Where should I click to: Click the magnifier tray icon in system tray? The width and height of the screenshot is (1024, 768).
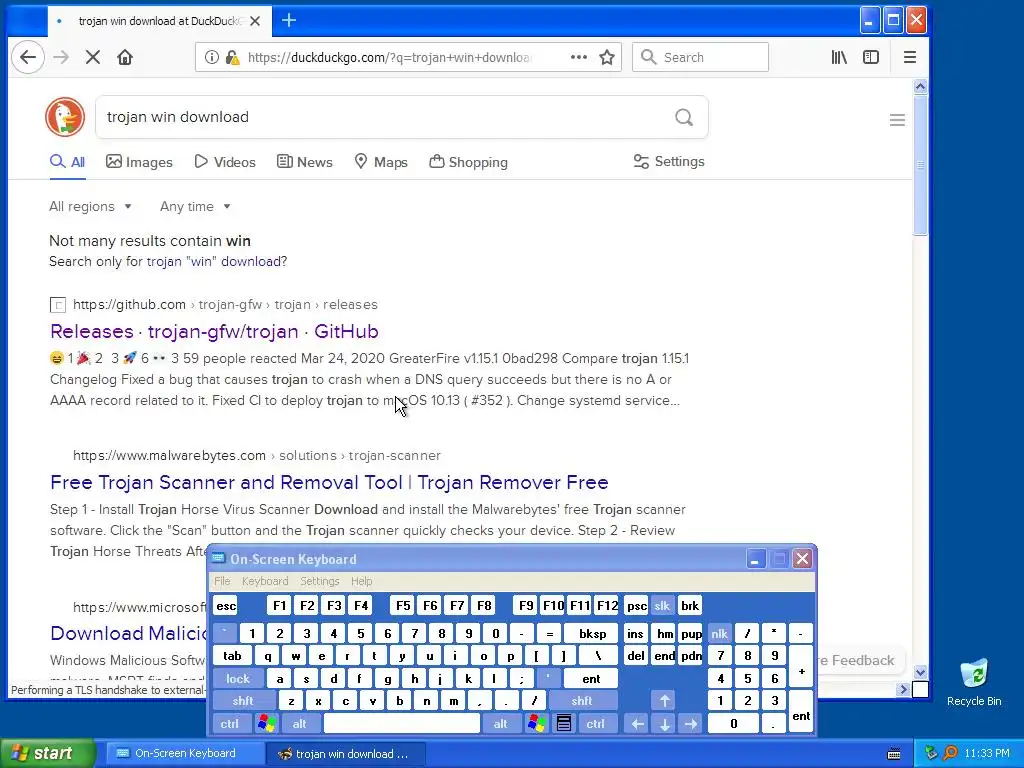click(x=950, y=753)
